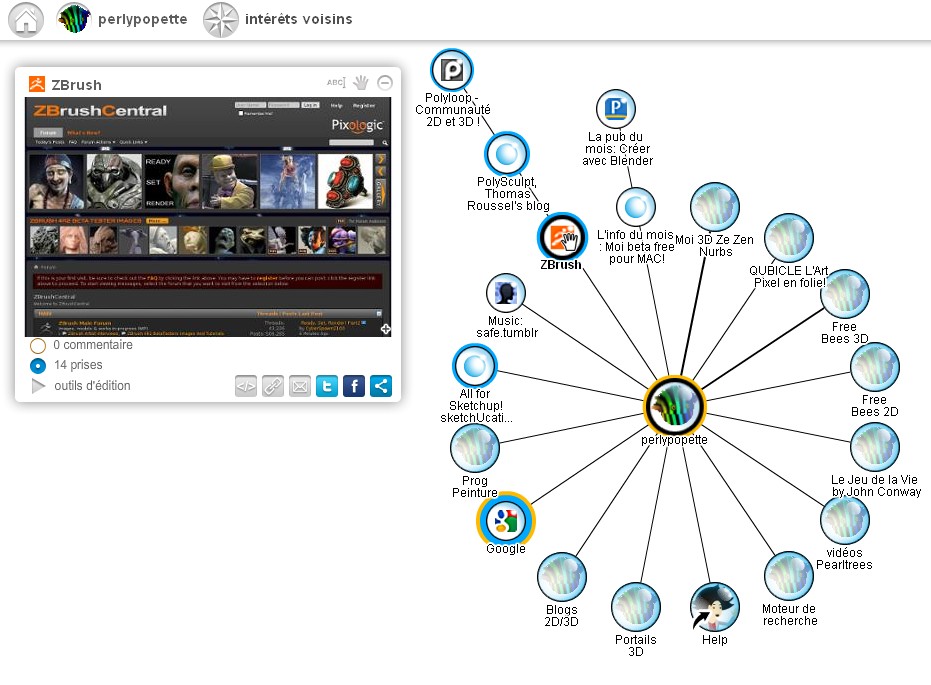The image size is (931, 685).
Task: Open the Blogs 2D/3D pearltree
Action: tap(562, 577)
